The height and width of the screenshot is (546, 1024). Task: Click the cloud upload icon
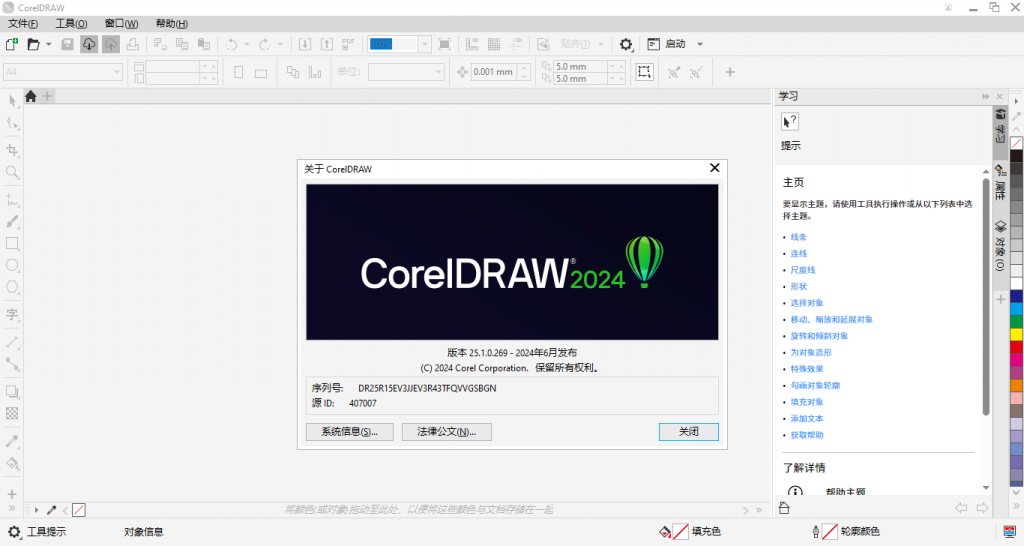(111, 44)
